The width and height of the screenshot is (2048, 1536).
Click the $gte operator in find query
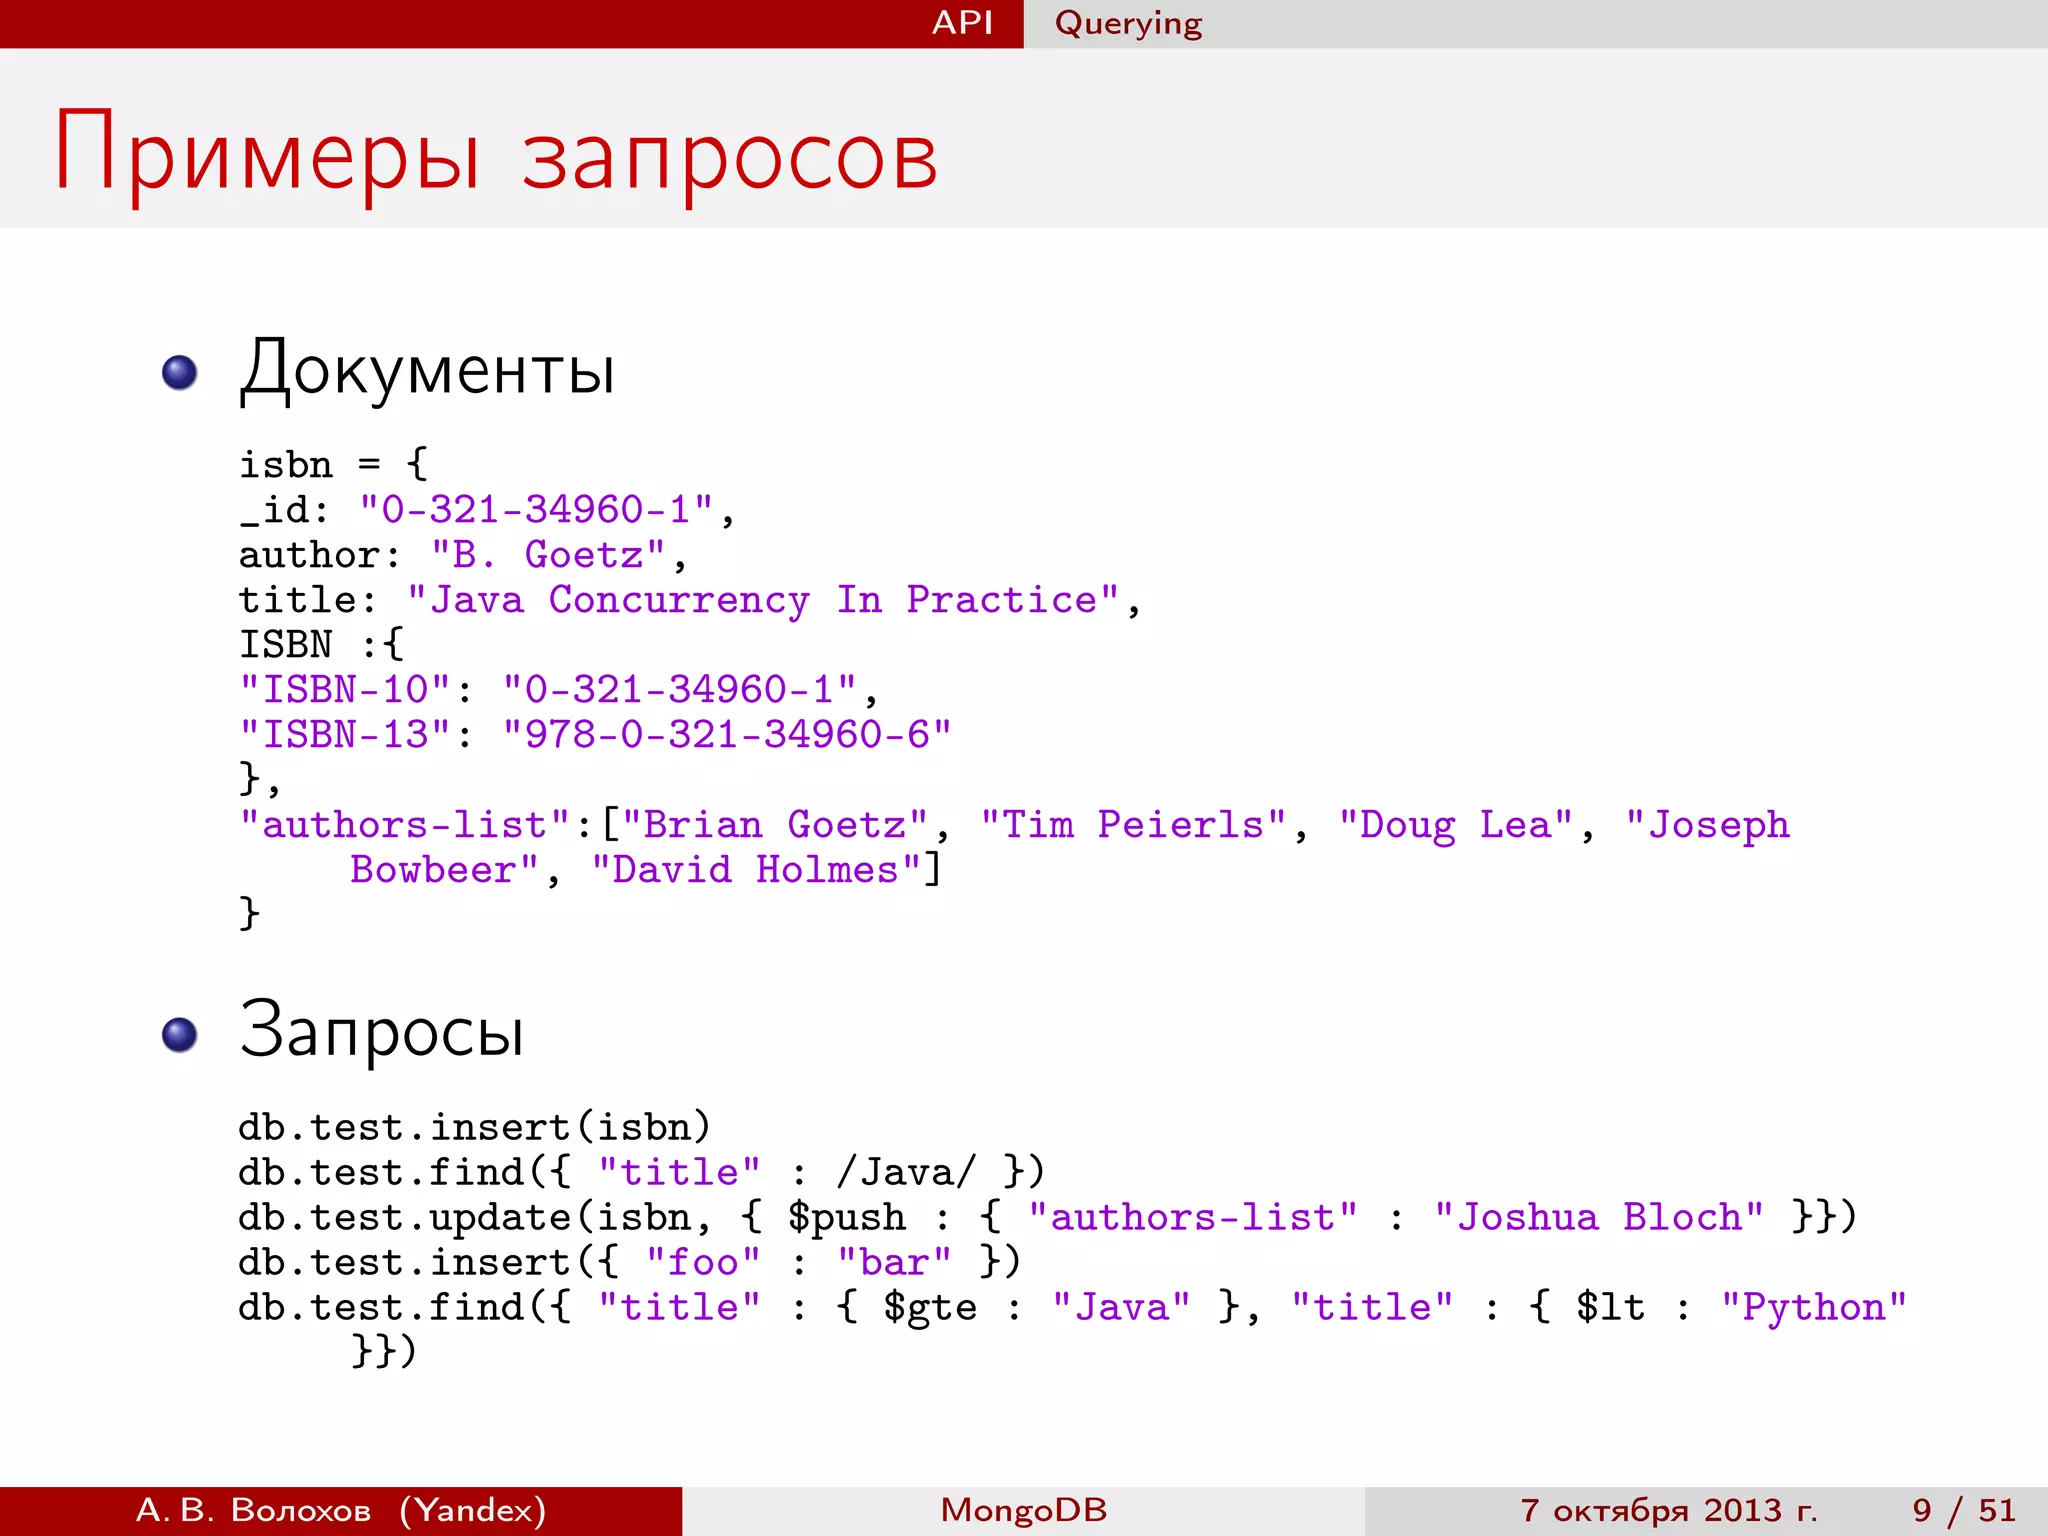point(930,1307)
